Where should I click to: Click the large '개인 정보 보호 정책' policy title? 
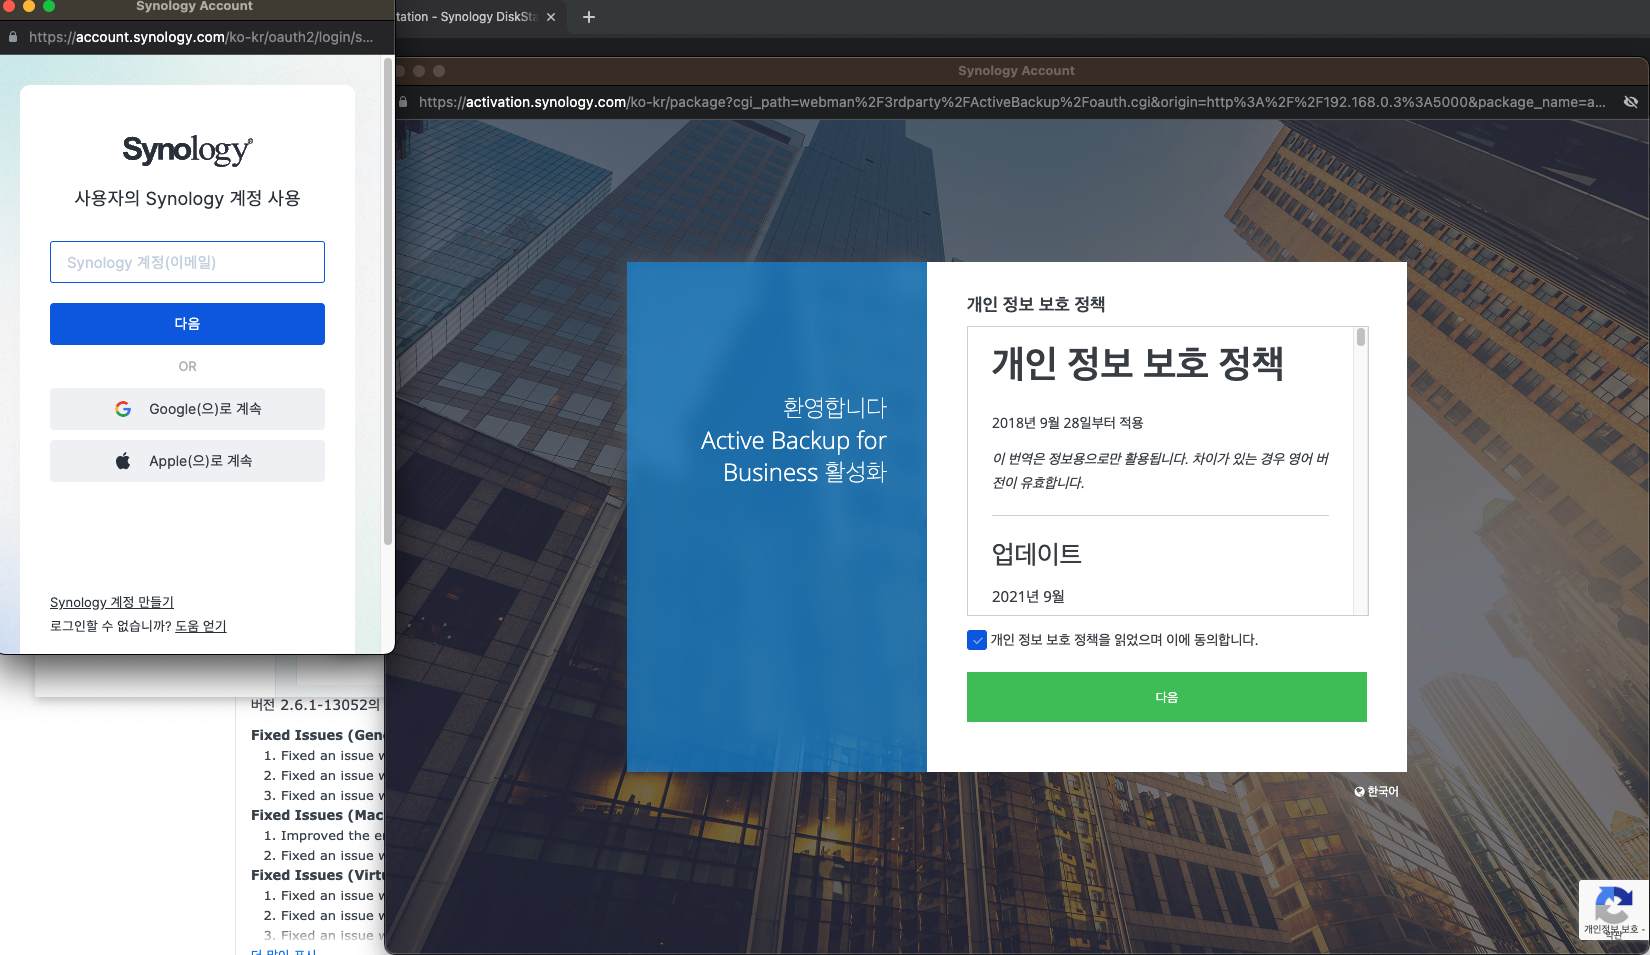1137,363
